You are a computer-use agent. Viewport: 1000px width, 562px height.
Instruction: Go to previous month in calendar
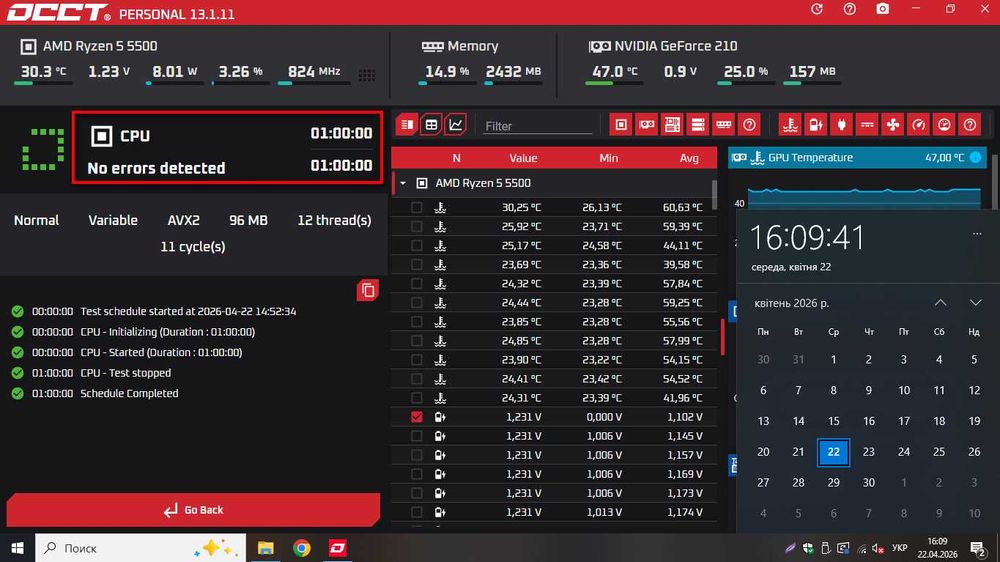[x=940, y=303]
